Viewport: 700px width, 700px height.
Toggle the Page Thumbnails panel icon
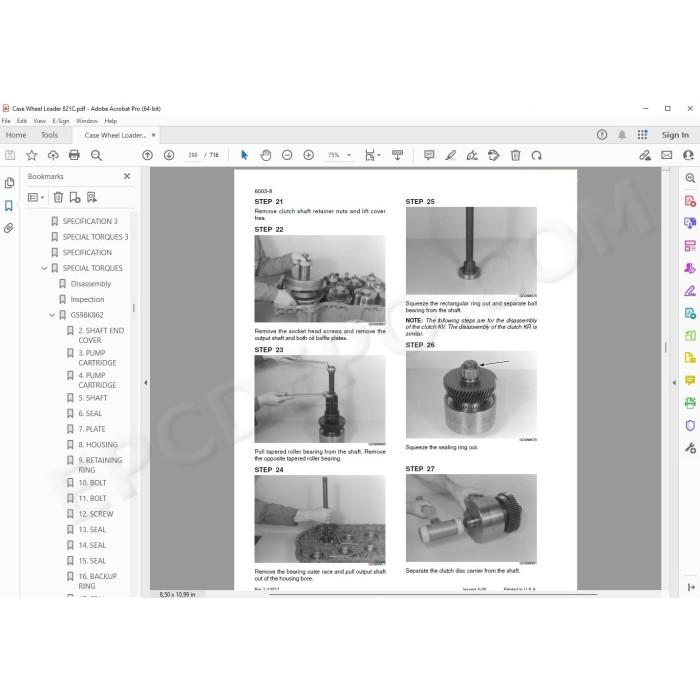point(8,183)
